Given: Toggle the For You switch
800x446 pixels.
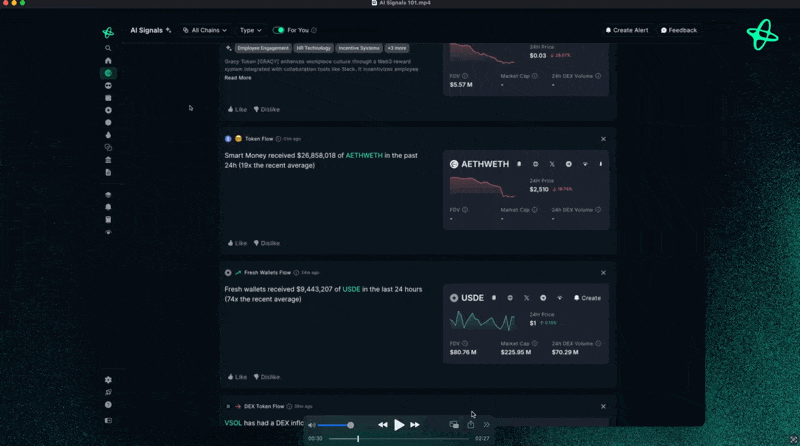Looking at the screenshot, I should [278, 31].
